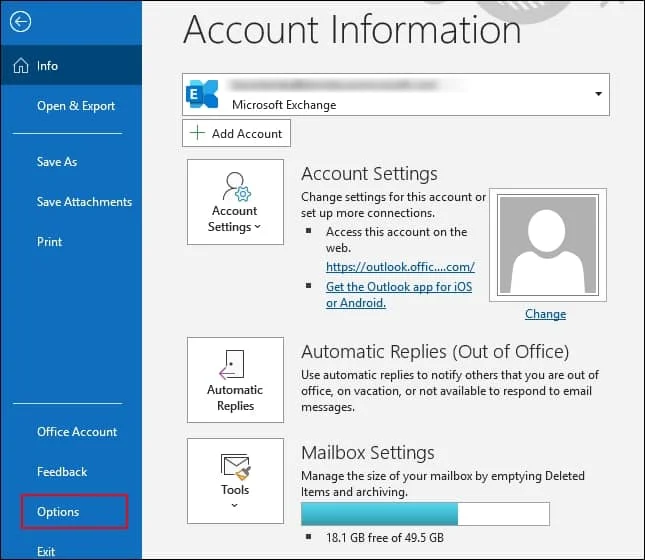Click the mailbox storage usage bar

425,514
